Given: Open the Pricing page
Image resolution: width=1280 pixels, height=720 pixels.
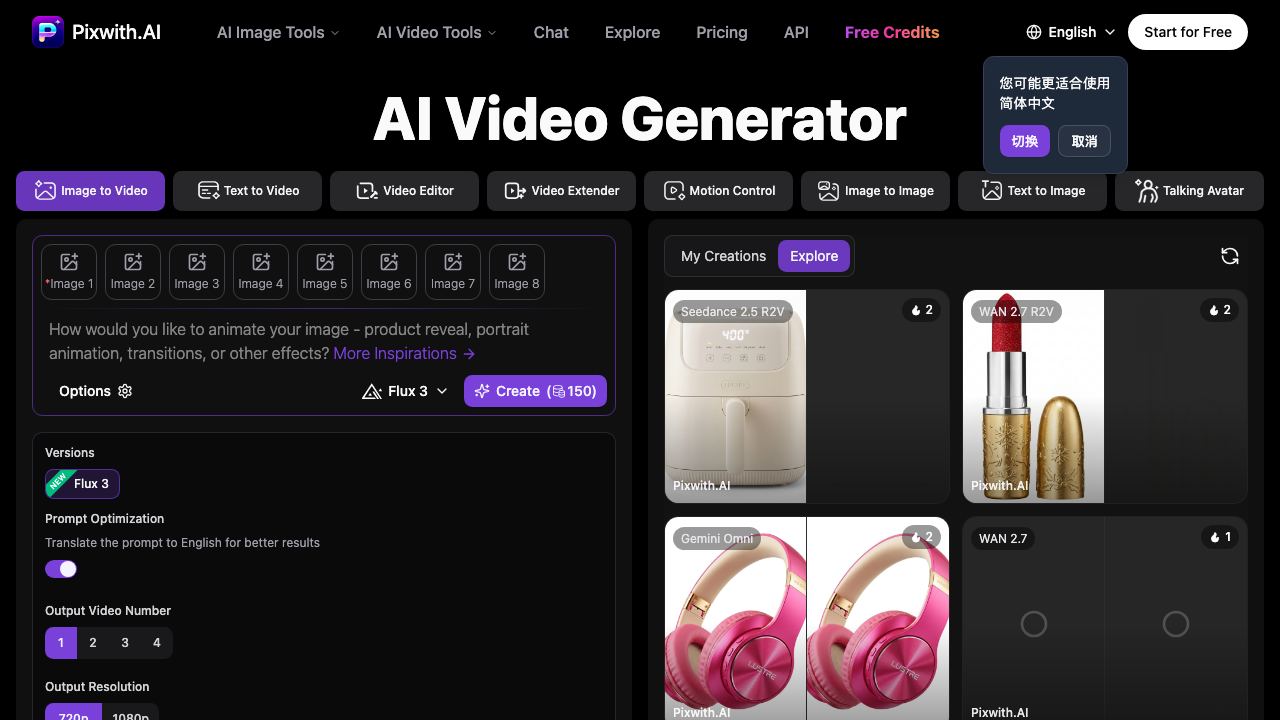Looking at the screenshot, I should [x=722, y=32].
